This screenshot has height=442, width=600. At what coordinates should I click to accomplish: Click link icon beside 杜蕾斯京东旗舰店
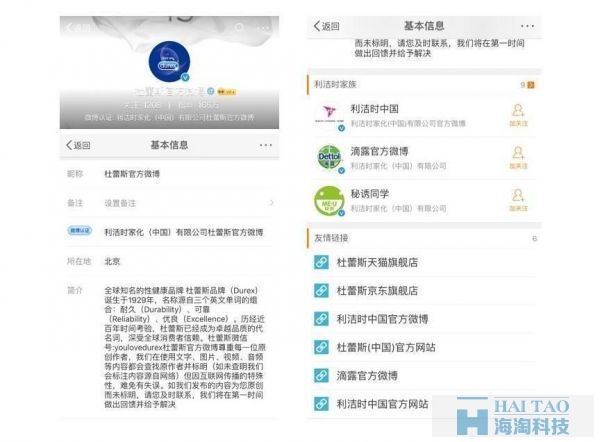(321, 291)
